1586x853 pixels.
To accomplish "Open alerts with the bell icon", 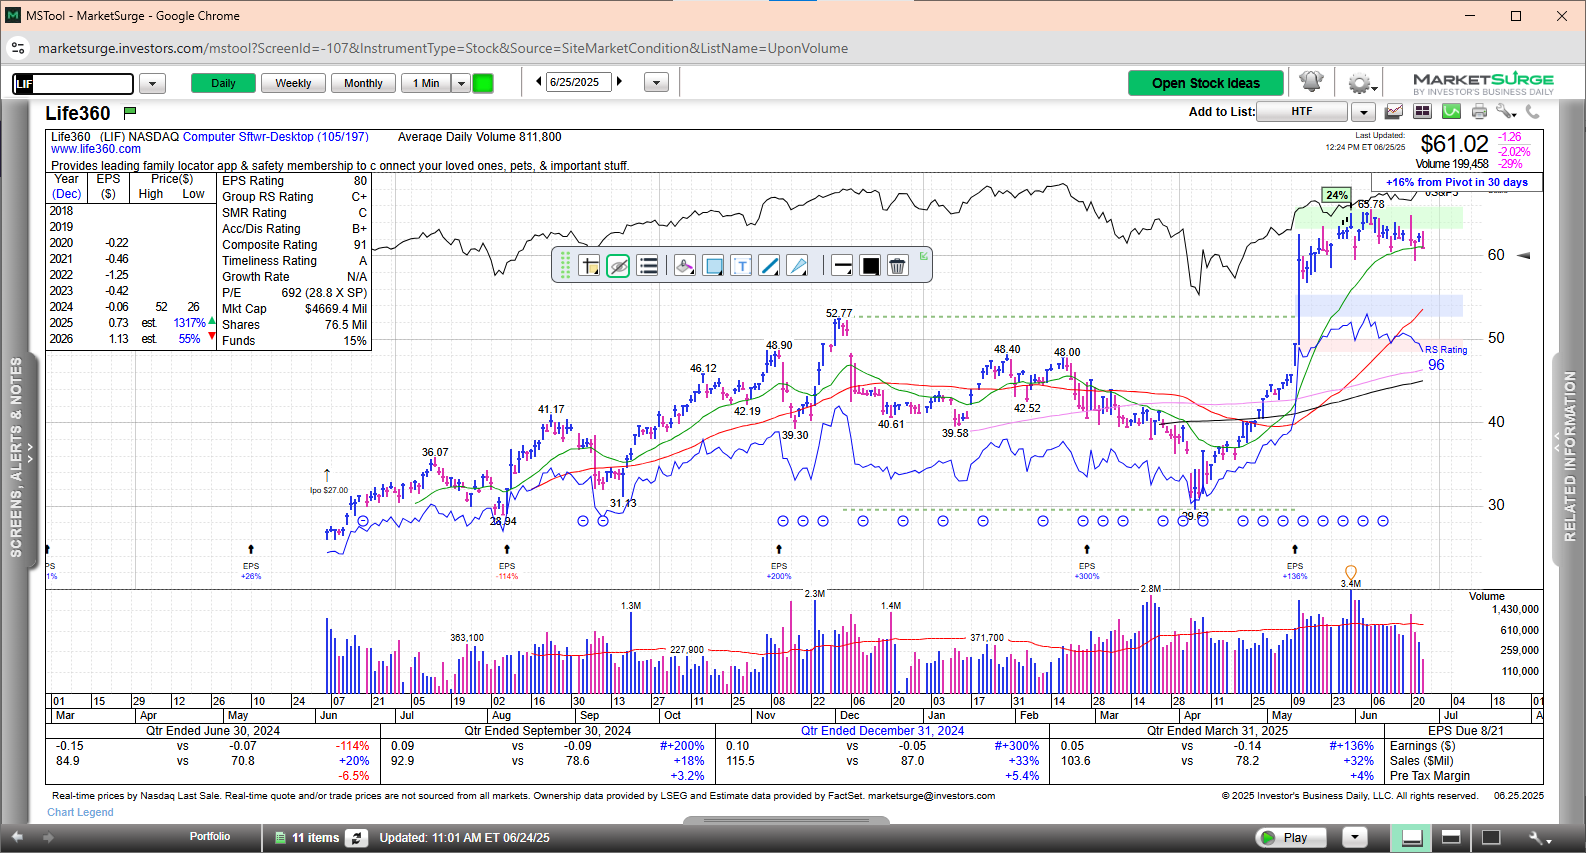I will (x=1311, y=82).
